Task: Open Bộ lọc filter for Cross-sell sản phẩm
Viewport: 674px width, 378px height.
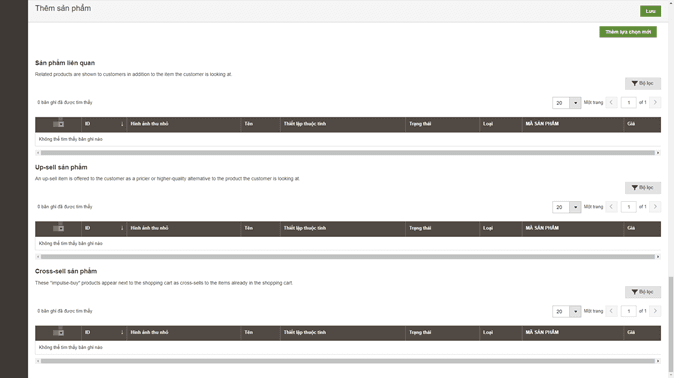Action: coord(643,292)
